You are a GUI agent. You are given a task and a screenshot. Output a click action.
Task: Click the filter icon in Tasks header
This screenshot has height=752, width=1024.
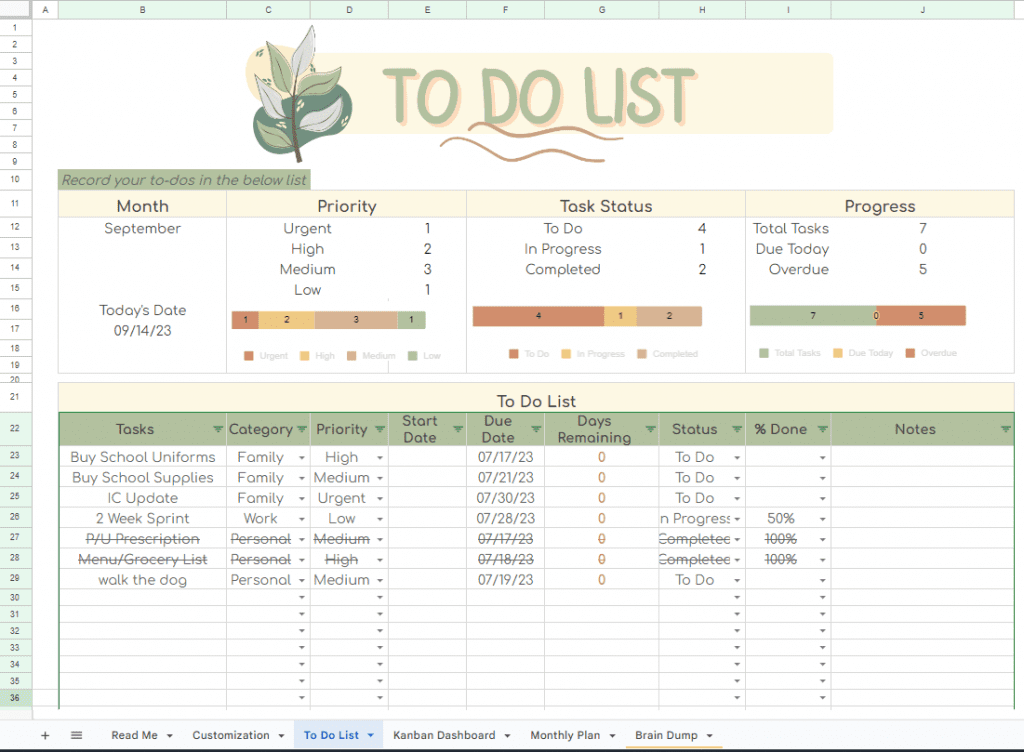point(217,430)
